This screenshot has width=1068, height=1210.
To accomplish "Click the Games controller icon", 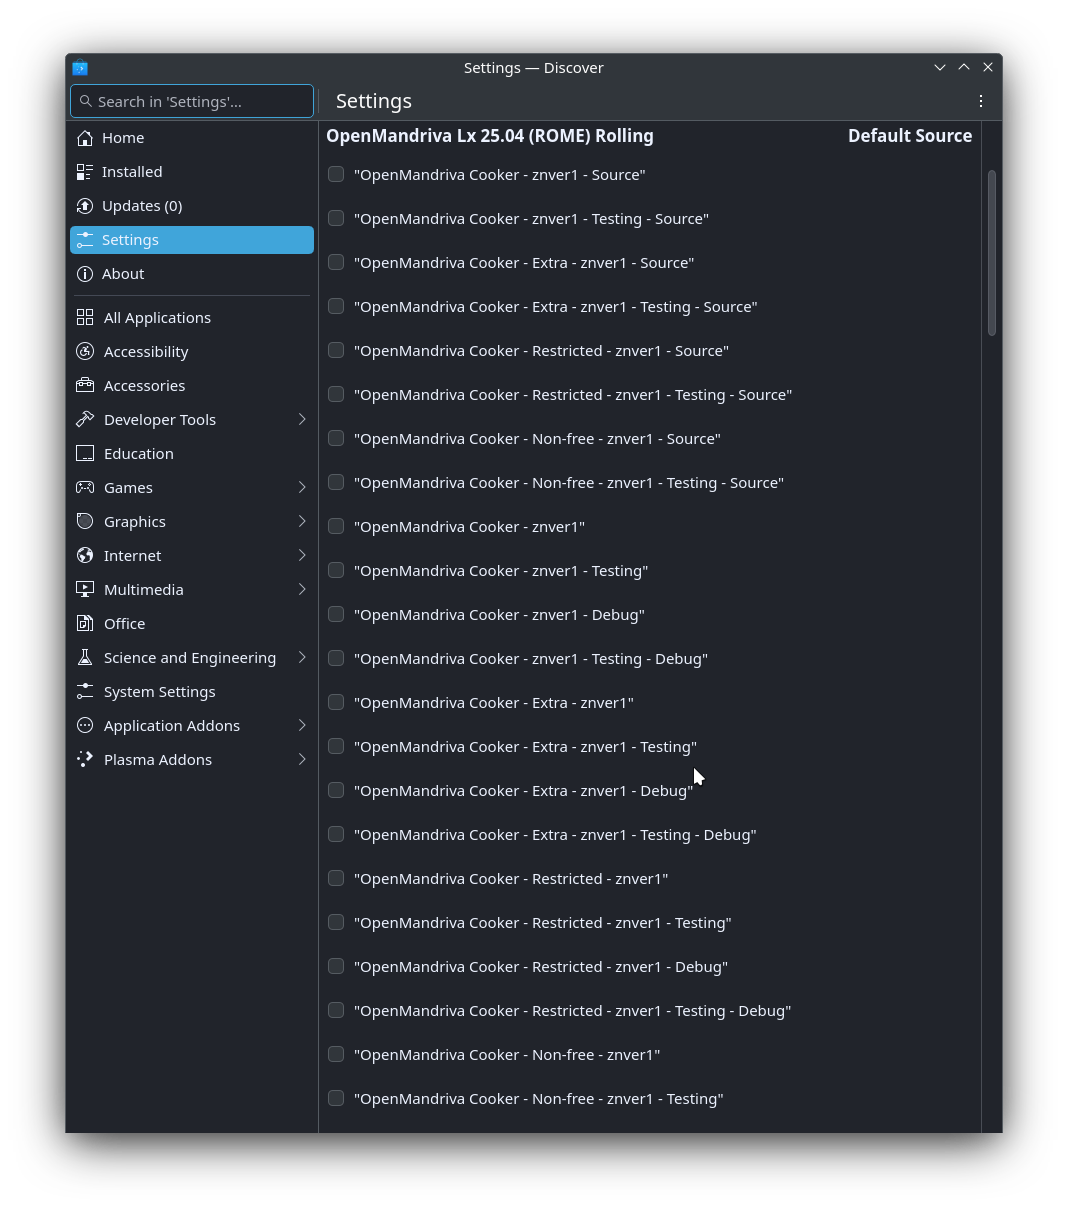I will (x=85, y=488).
